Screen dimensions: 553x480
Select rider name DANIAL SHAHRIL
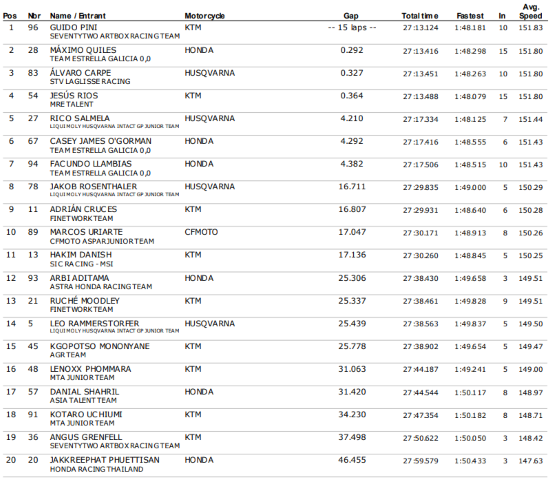coord(84,392)
